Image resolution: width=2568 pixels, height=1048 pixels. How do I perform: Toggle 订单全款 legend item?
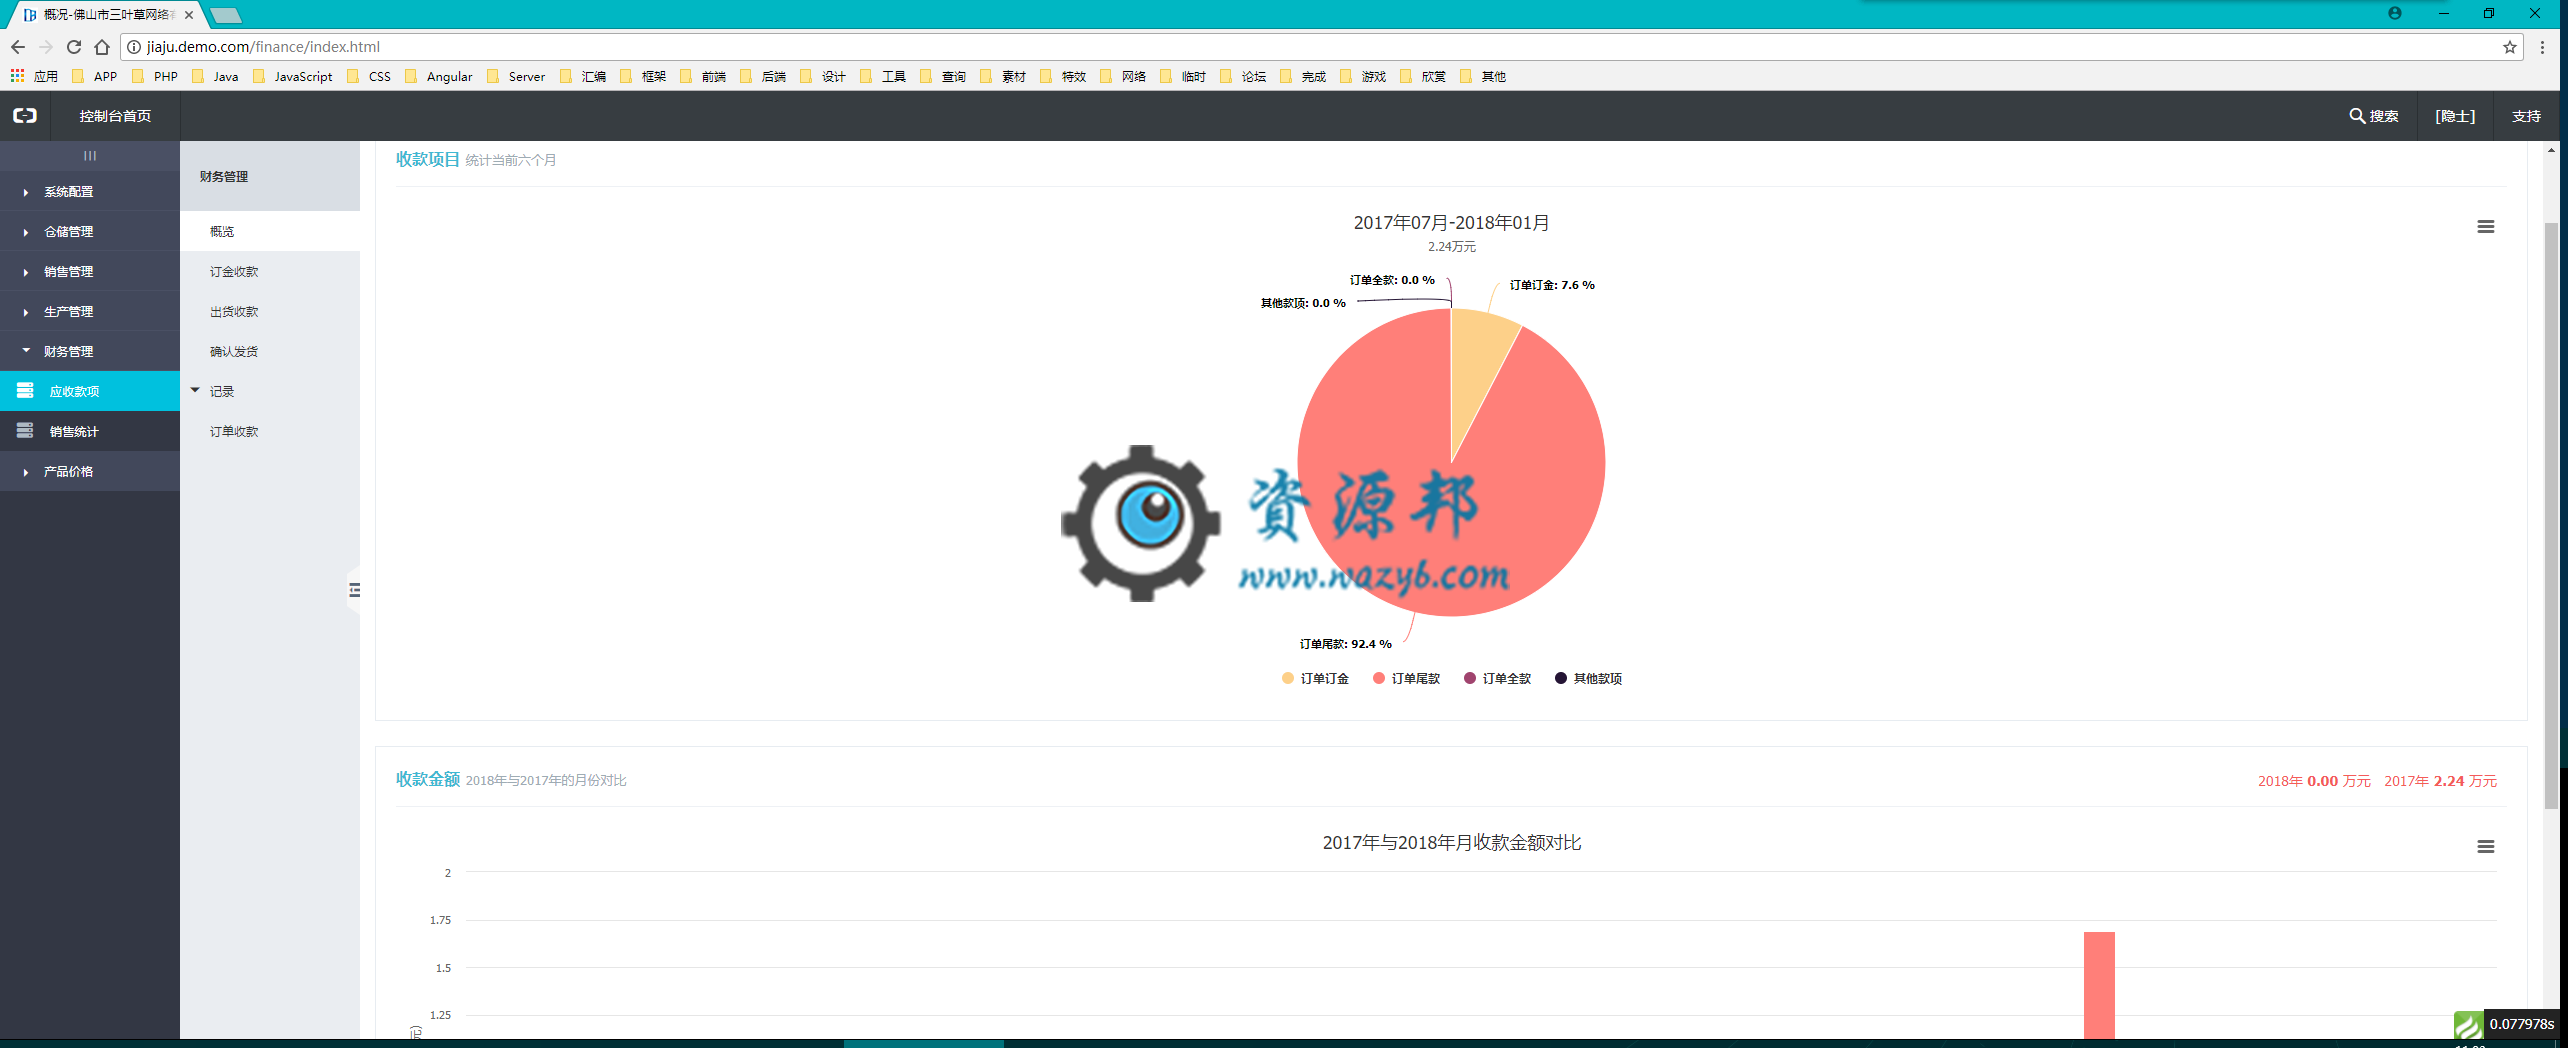1497,679
